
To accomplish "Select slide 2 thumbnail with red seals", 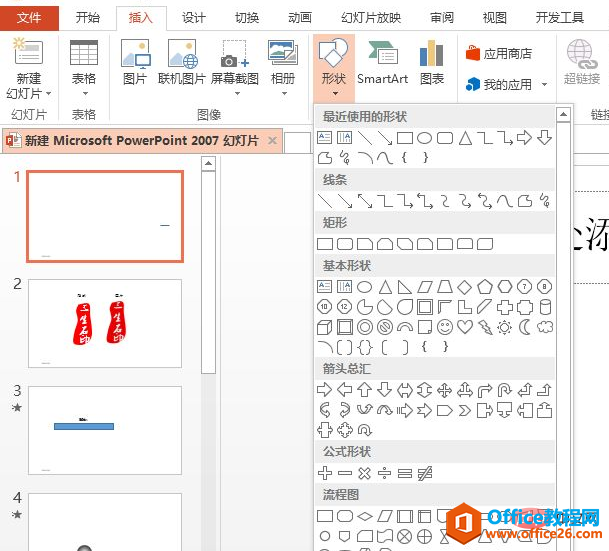I will 105,323.
